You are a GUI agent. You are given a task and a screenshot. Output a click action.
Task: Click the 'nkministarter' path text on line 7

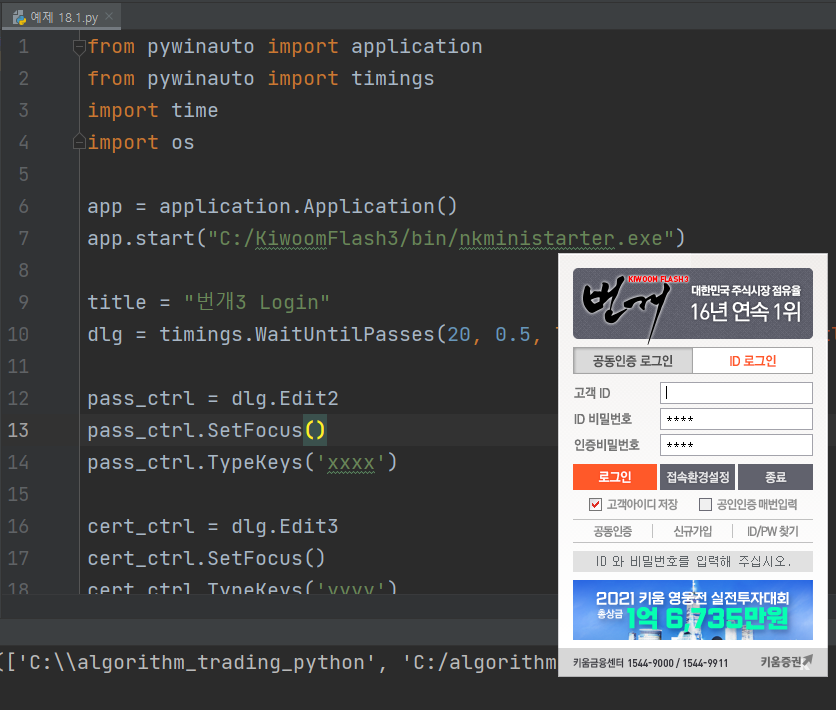click(x=537, y=238)
